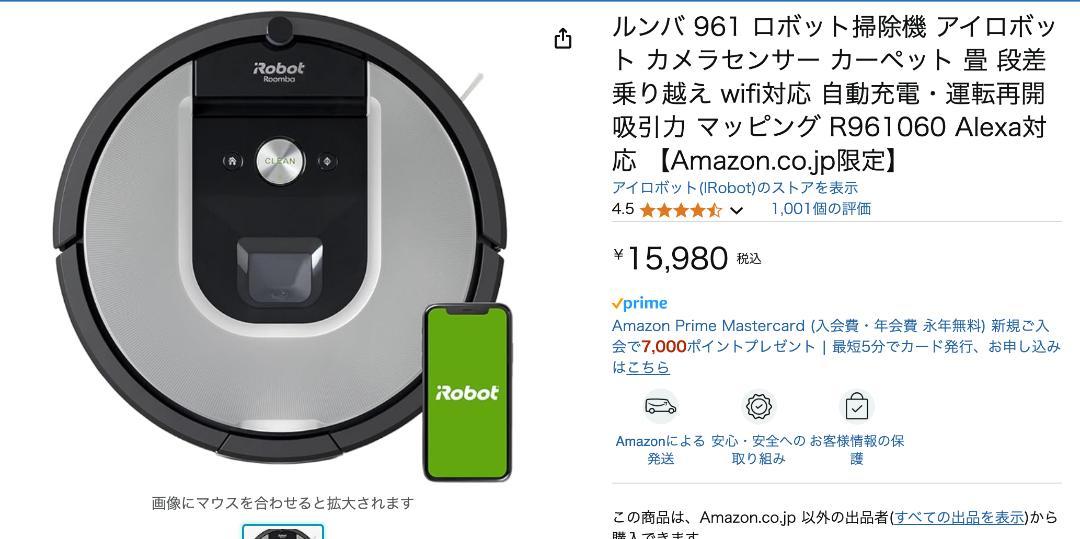This screenshot has height=539, width=1080.
Task: Select the Roomba thumbnail below main image
Action: [283, 531]
